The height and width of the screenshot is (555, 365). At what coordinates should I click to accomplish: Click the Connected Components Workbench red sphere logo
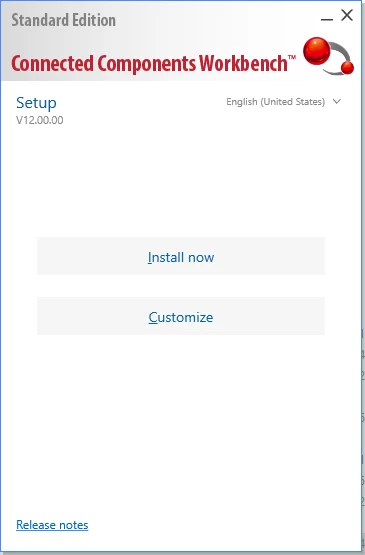pyautogui.click(x=328, y=56)
